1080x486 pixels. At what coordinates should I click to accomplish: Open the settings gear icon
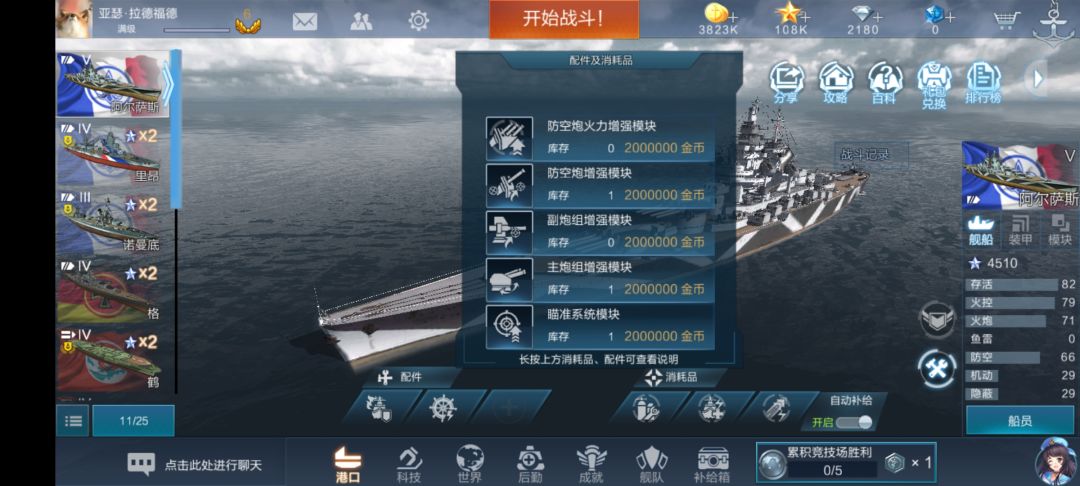418,21
